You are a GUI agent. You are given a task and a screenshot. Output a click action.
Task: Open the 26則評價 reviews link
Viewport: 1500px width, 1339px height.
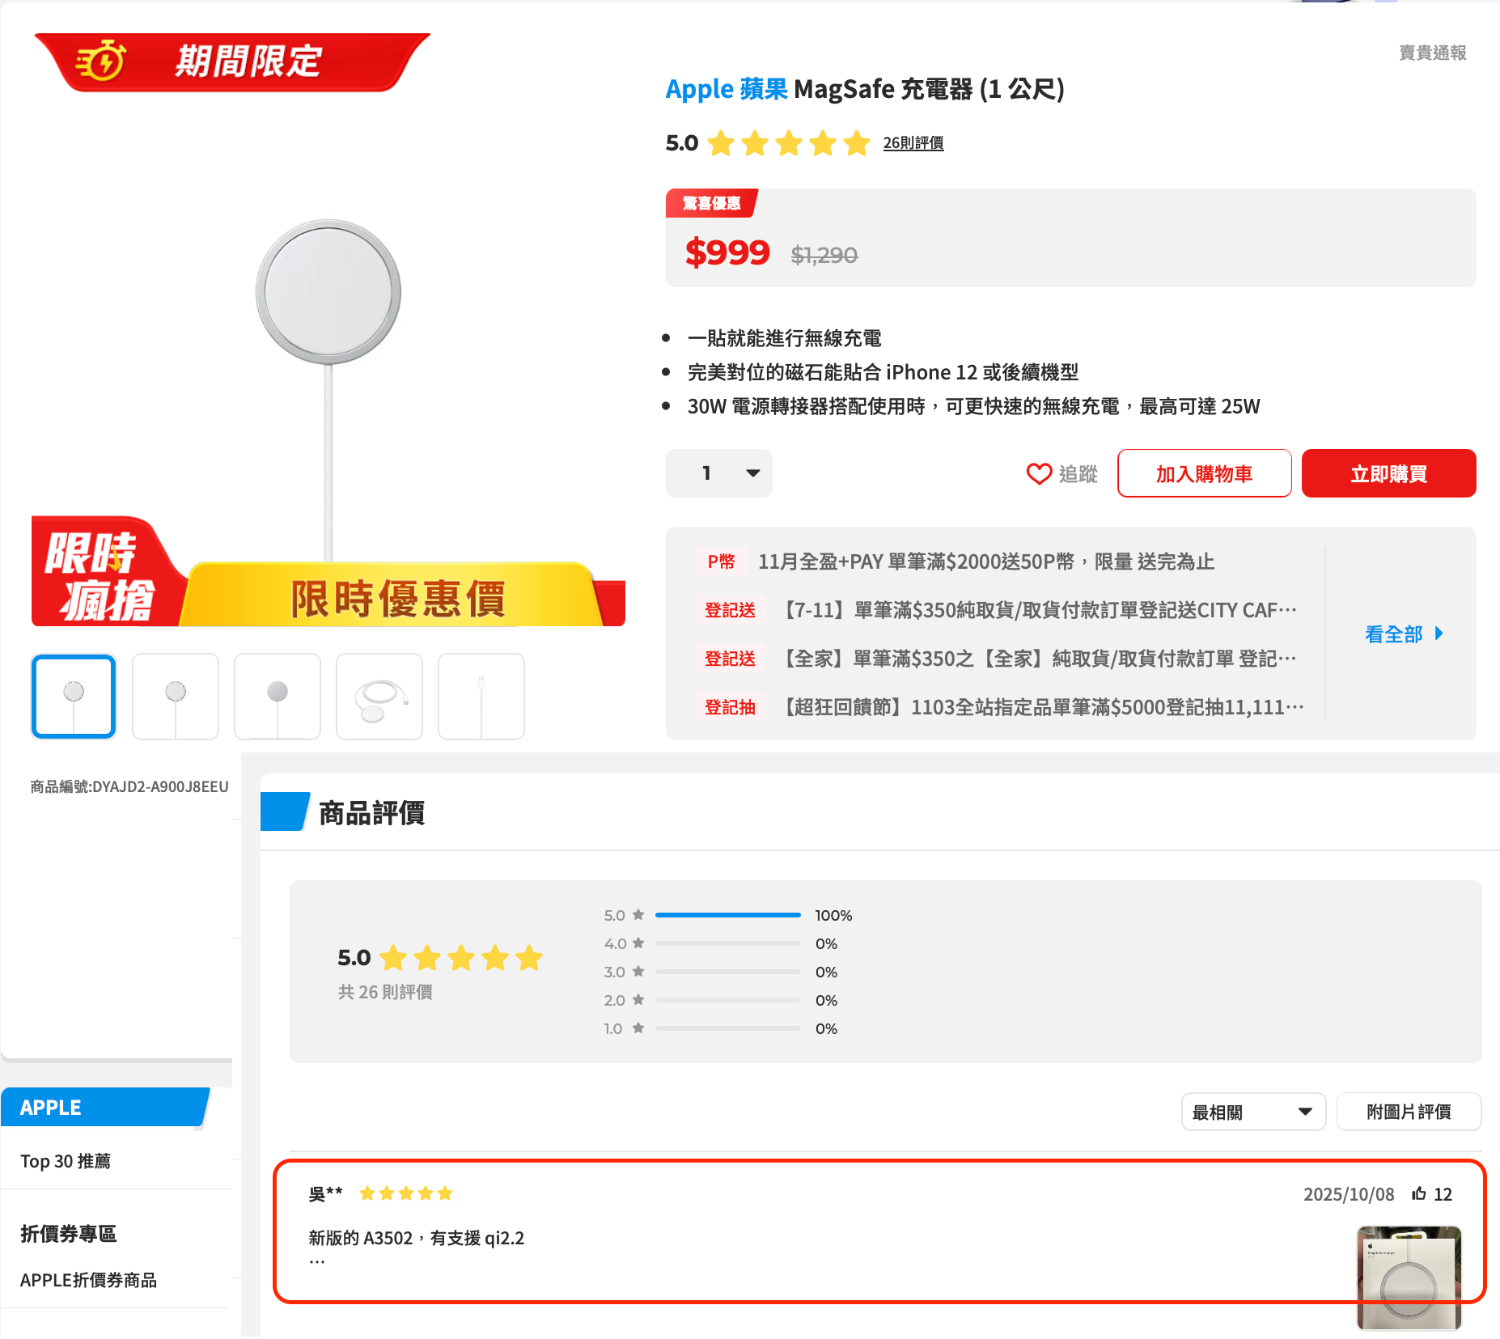click(x=912, y=143)
